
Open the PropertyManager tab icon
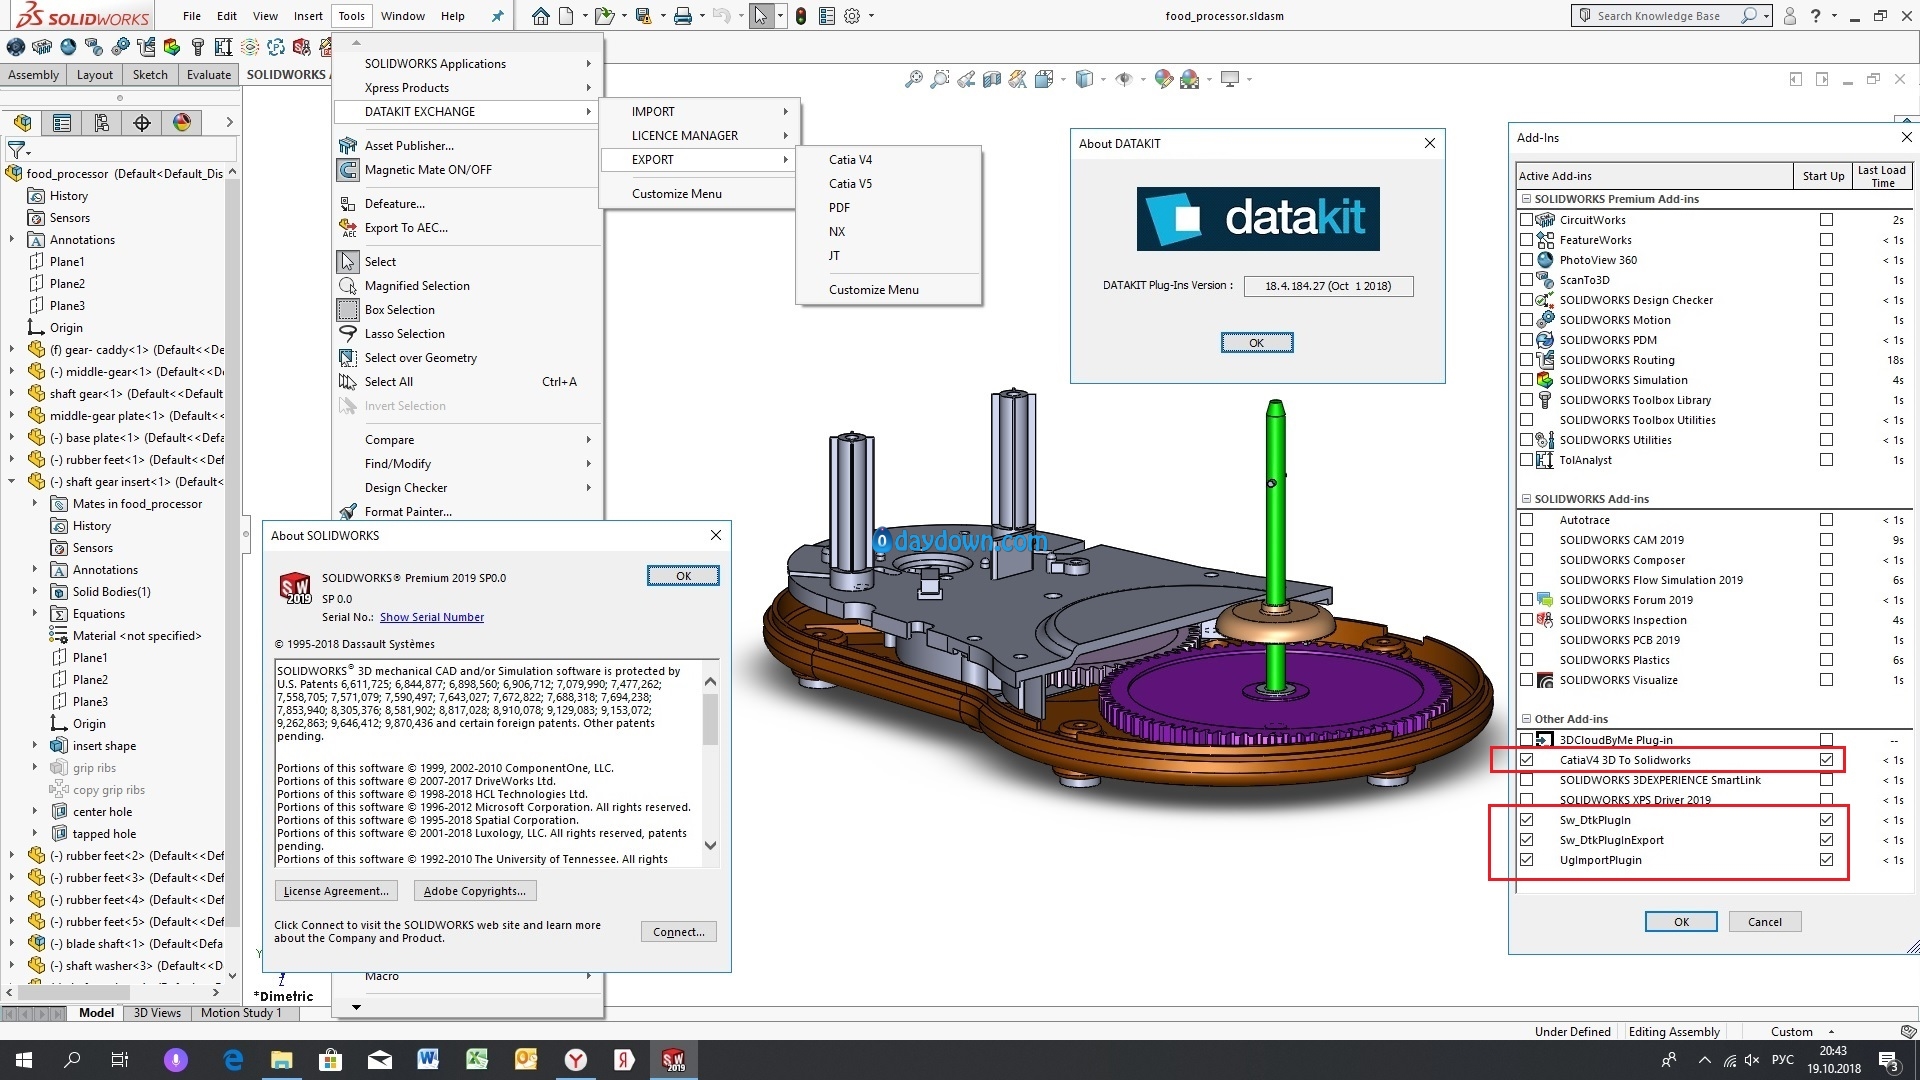pyautogui.click(x=62, y=123)
